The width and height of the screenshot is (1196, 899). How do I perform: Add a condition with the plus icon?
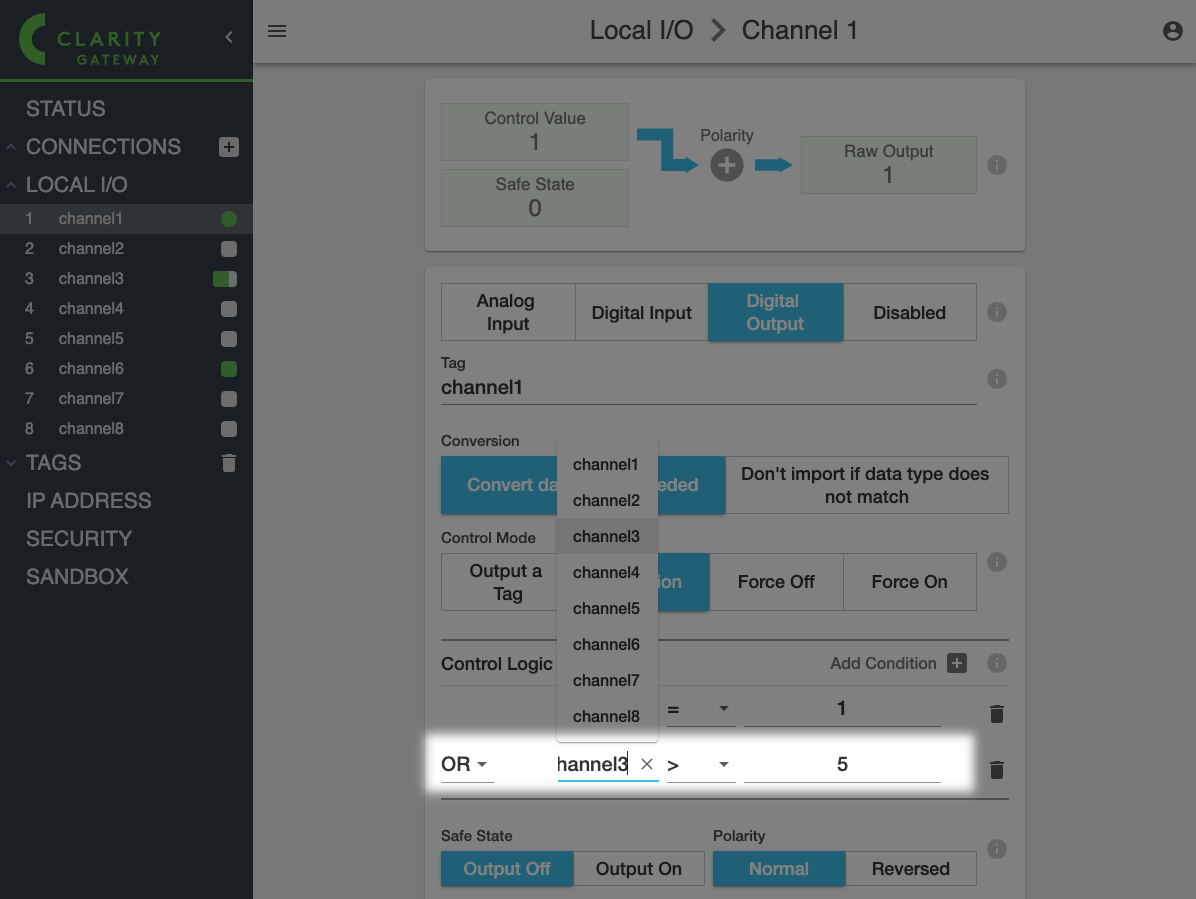point(957,663)
